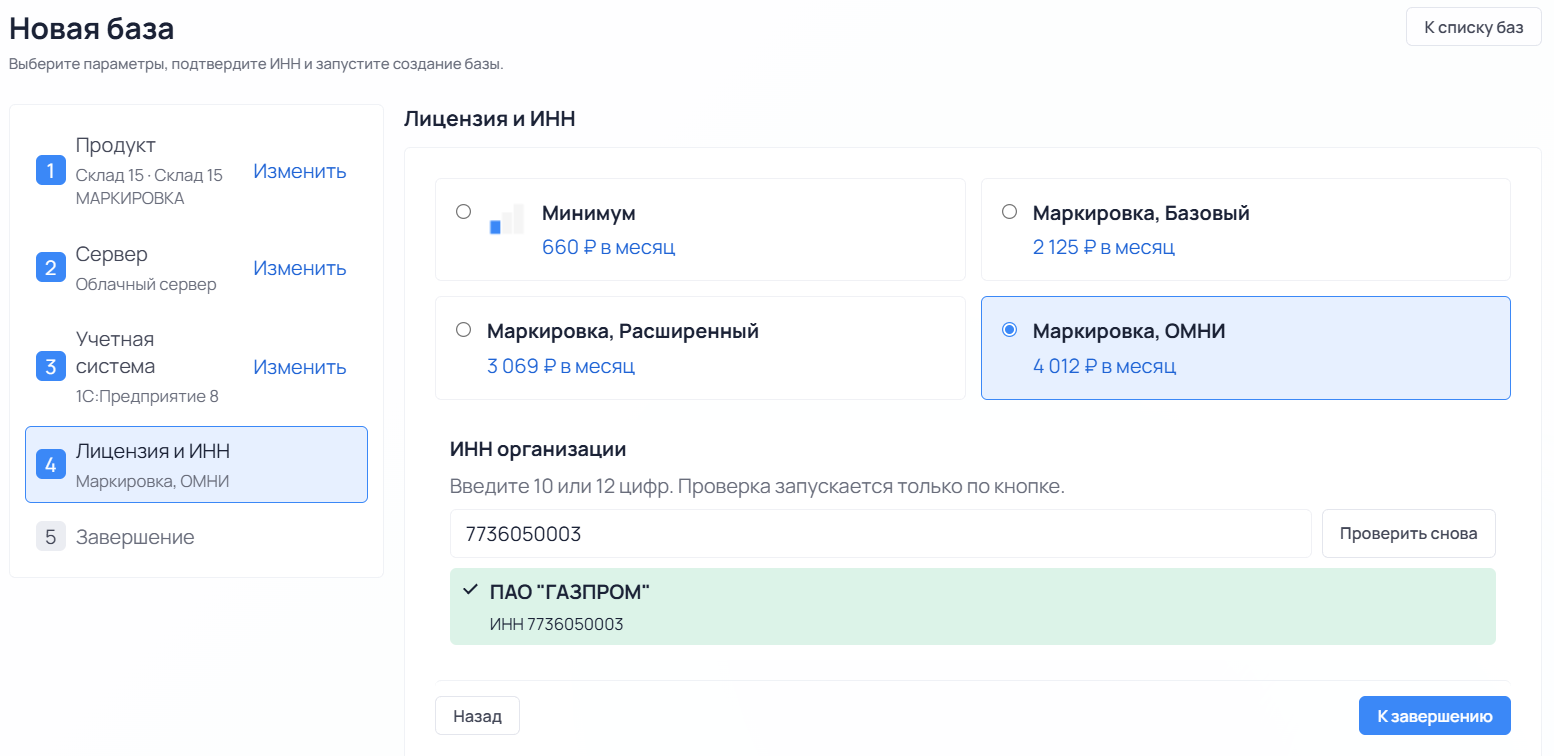1554x756 pixels.
Task: Click the Облачный сервер subtitle
Action: tap(146, 284)
